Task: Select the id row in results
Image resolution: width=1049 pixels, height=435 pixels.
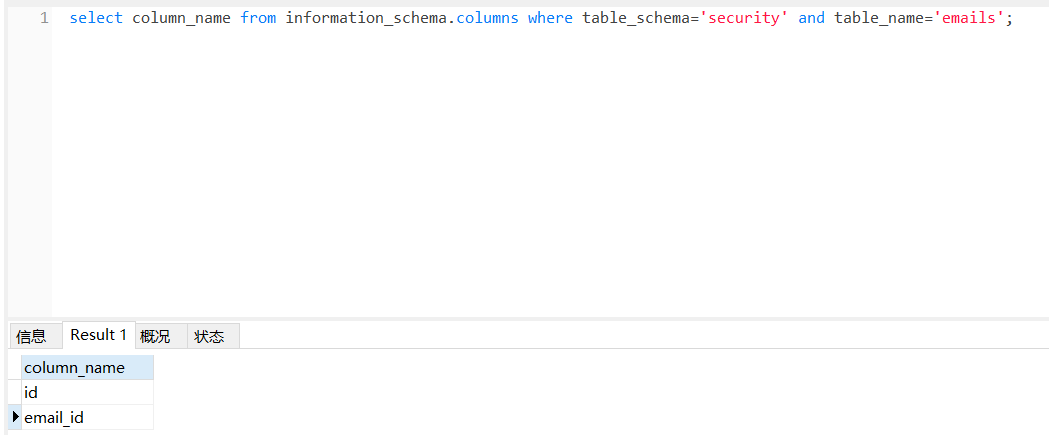Action: [31, 393]
